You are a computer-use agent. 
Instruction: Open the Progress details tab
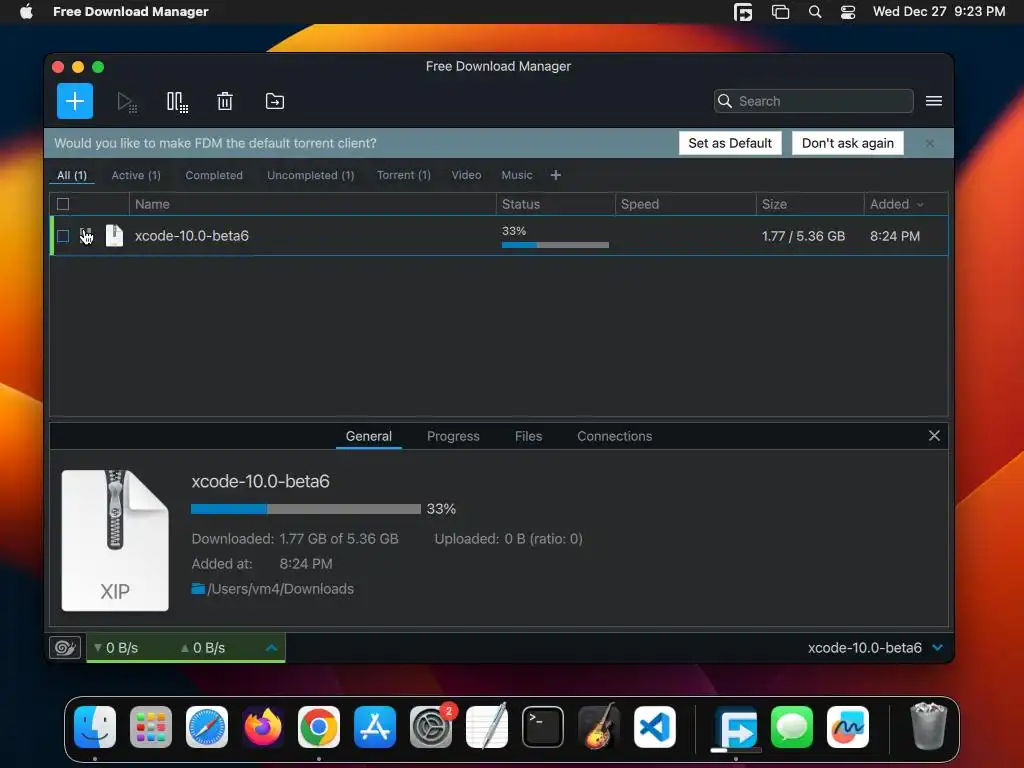(453, 436)
